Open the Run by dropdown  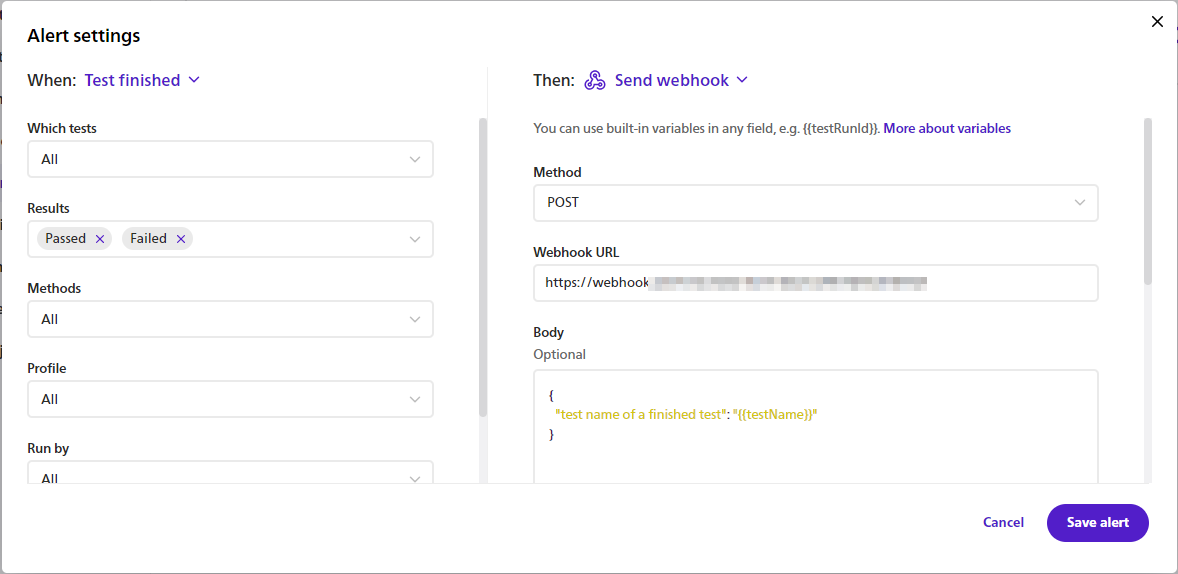click(x=230, y=475)
